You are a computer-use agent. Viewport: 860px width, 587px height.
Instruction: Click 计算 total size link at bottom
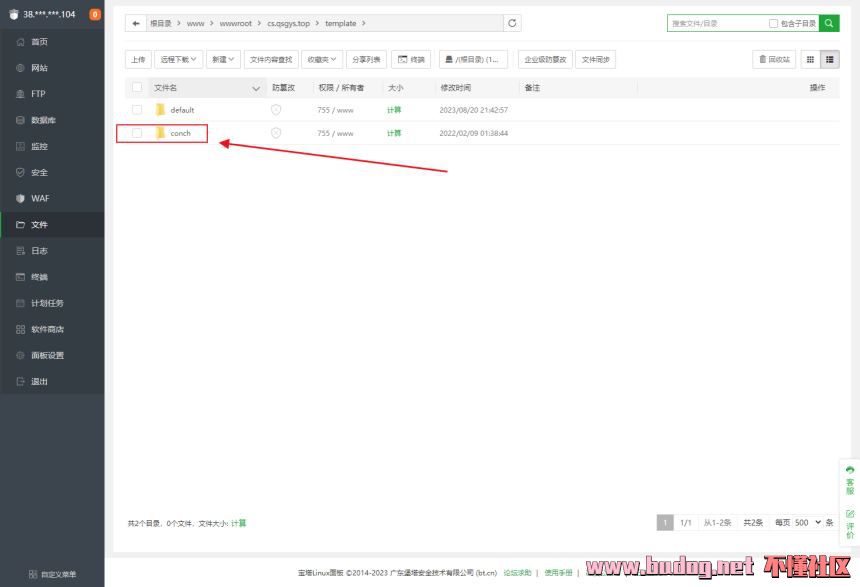tap(239, 523)
